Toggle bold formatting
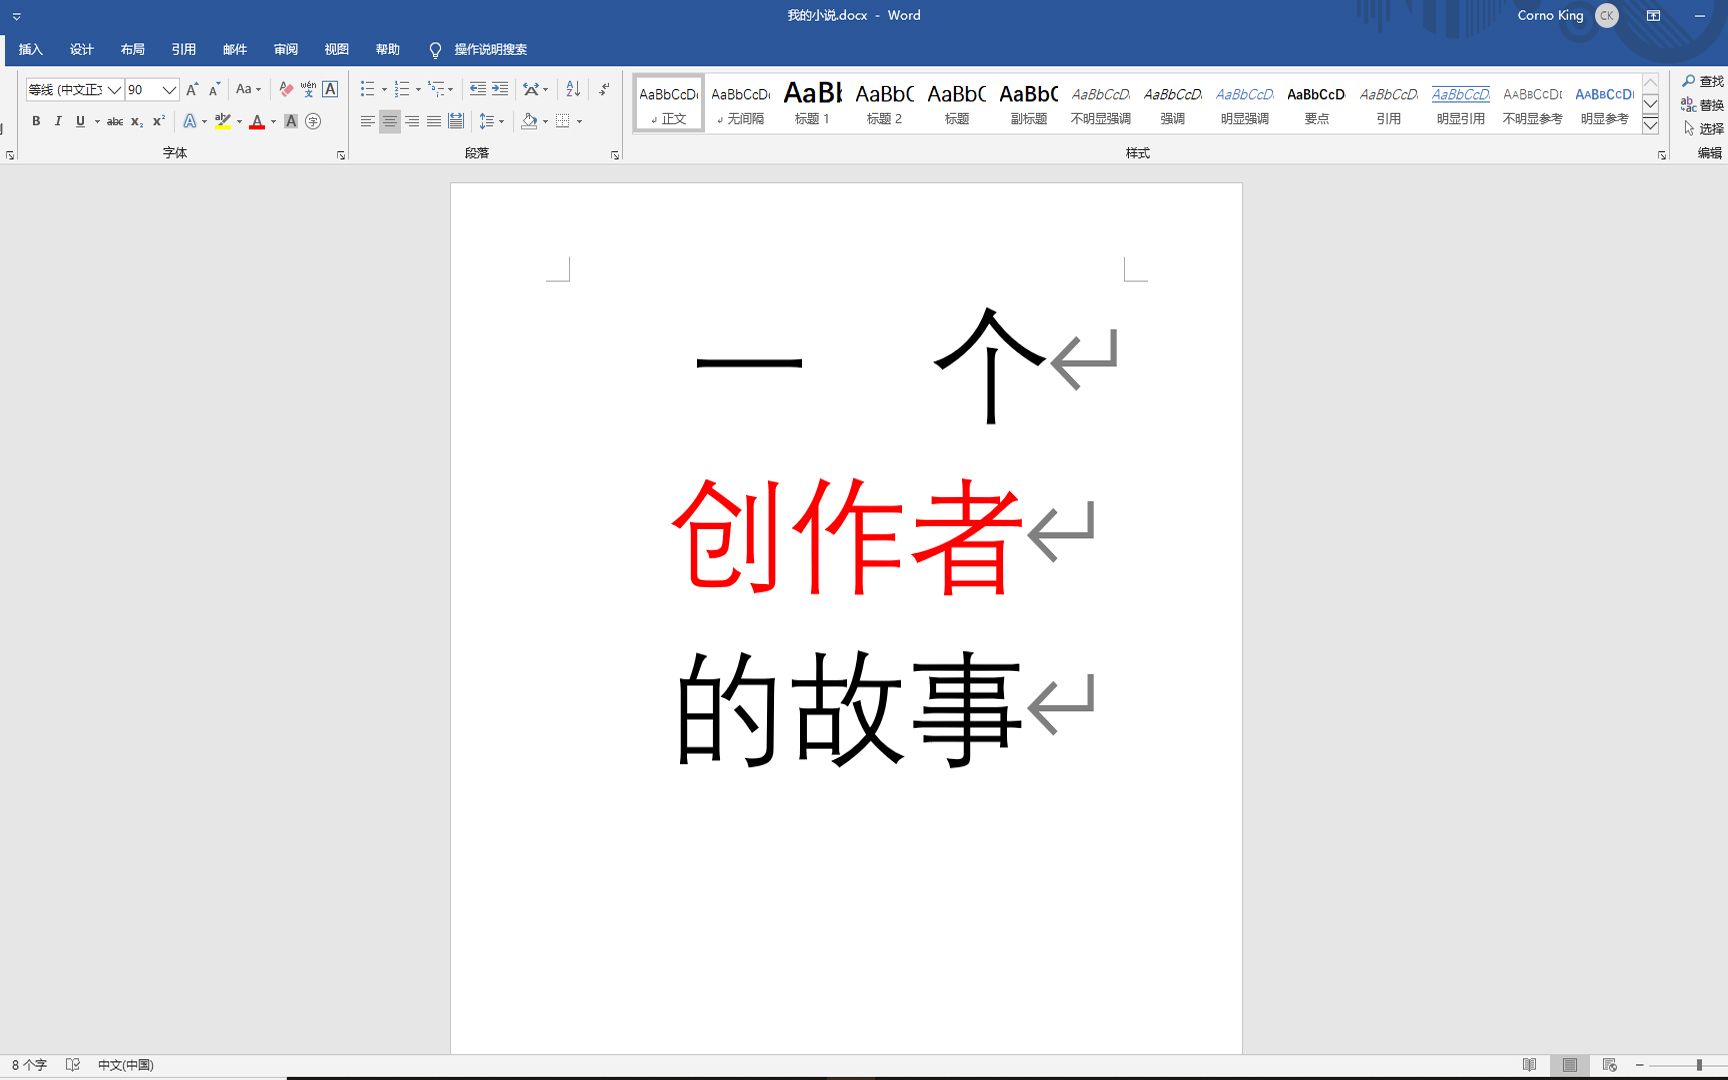This screenshot has height=1080, width=1728. pos(36,121)
